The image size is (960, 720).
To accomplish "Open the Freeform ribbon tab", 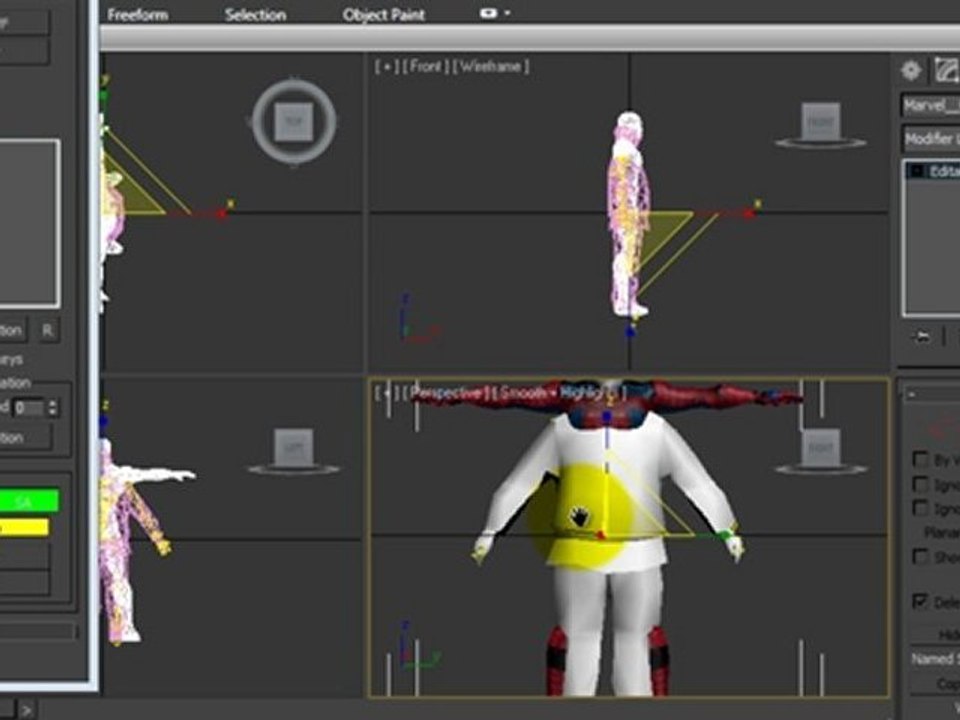I will click(x=138, y=14).
